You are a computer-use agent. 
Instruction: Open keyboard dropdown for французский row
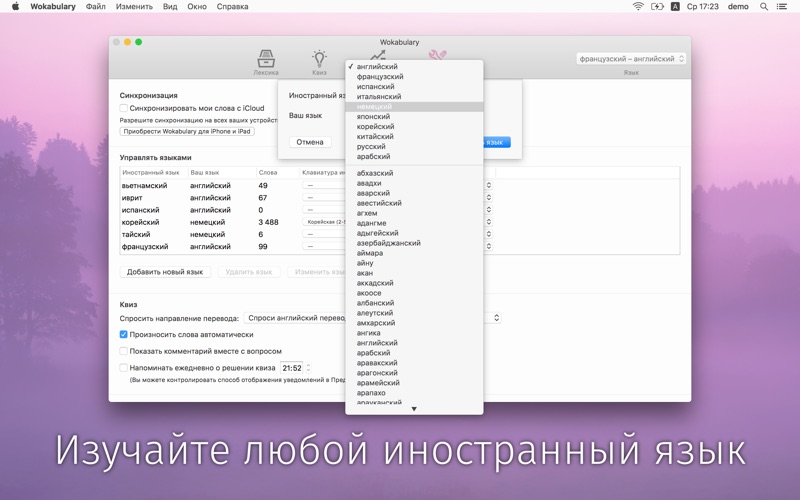pos(397,246)
